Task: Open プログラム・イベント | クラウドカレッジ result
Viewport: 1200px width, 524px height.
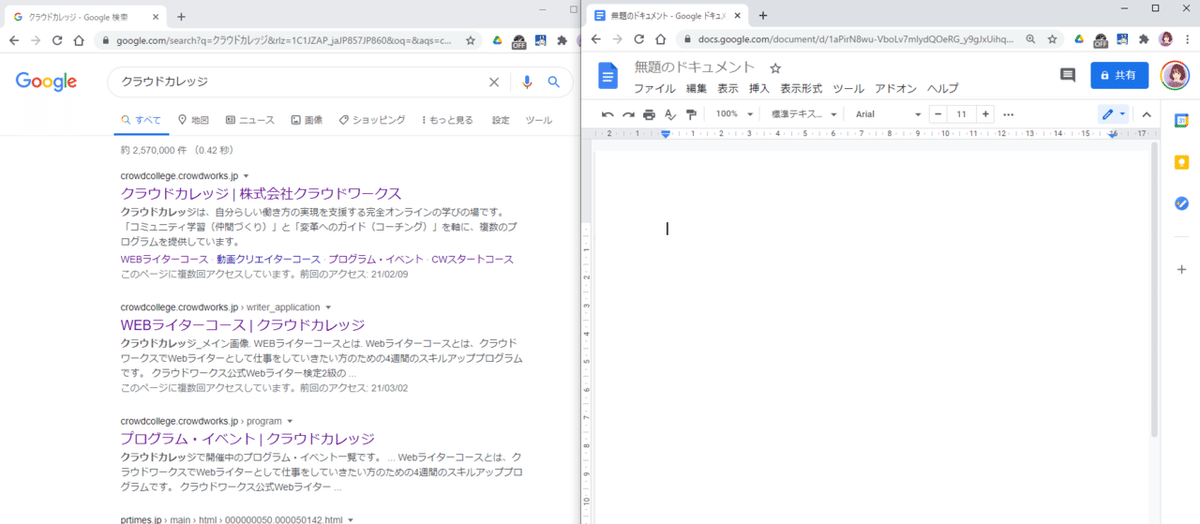Action: click(x=247, y=439)
